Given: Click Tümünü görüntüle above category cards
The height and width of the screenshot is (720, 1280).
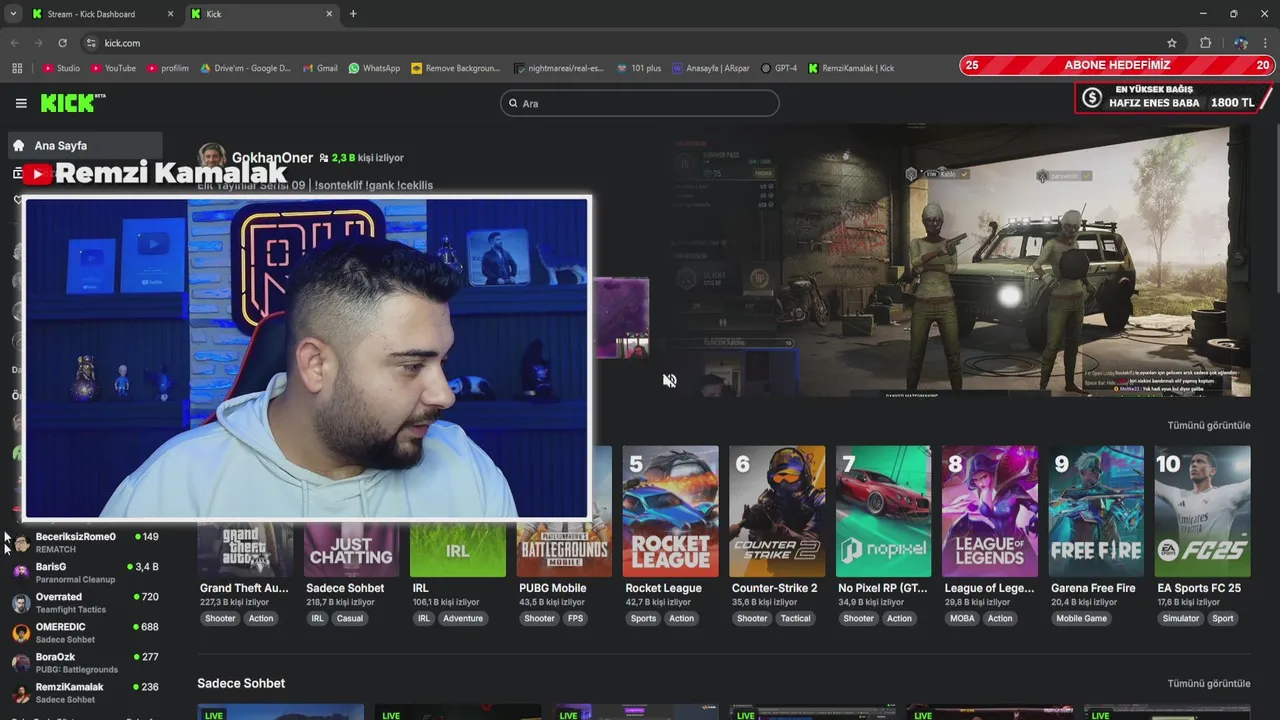Looking at the screenshot, I should pos(1208,425).
